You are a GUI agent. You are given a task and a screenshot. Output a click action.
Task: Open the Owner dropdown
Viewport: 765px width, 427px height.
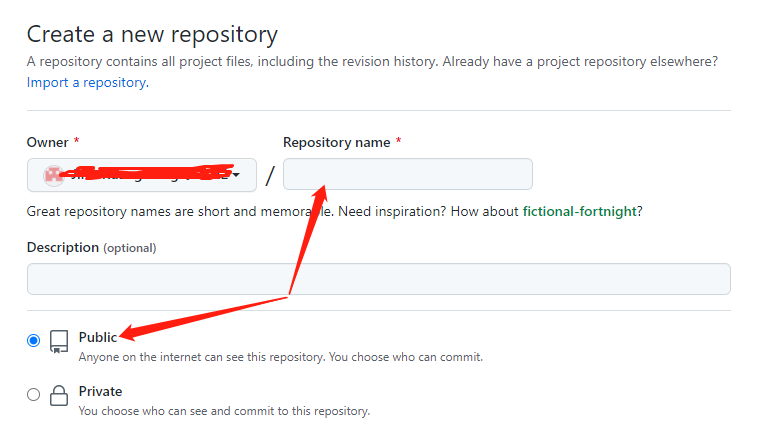click(141, 174)
